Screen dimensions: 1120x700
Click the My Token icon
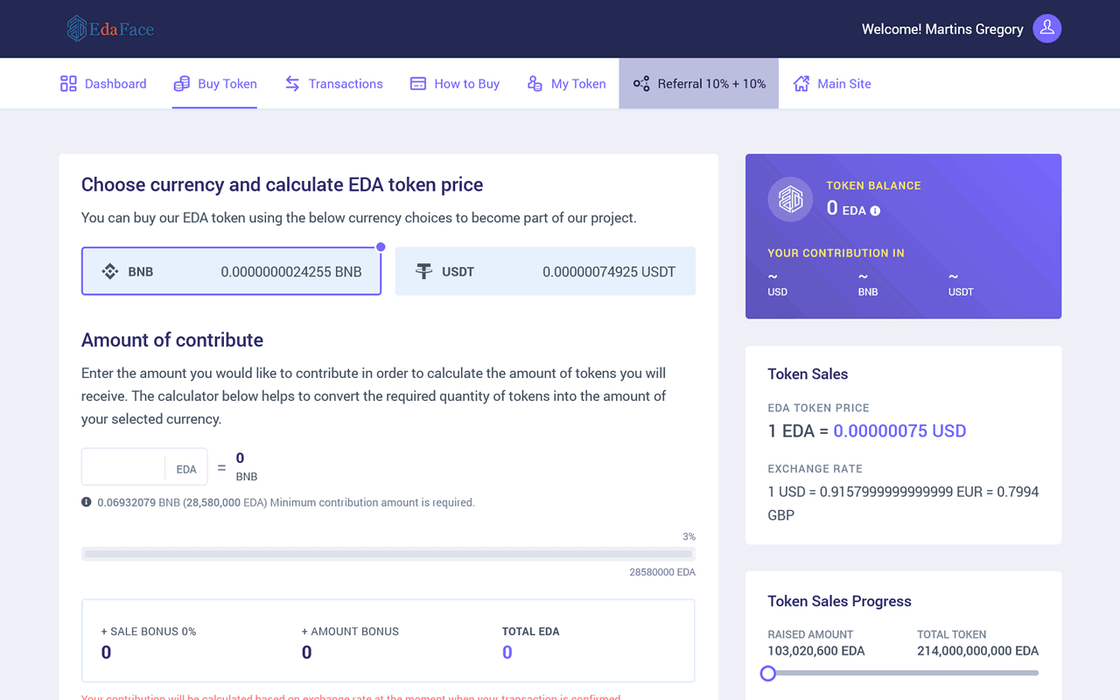pyautogui.click(x=535, y=84)
